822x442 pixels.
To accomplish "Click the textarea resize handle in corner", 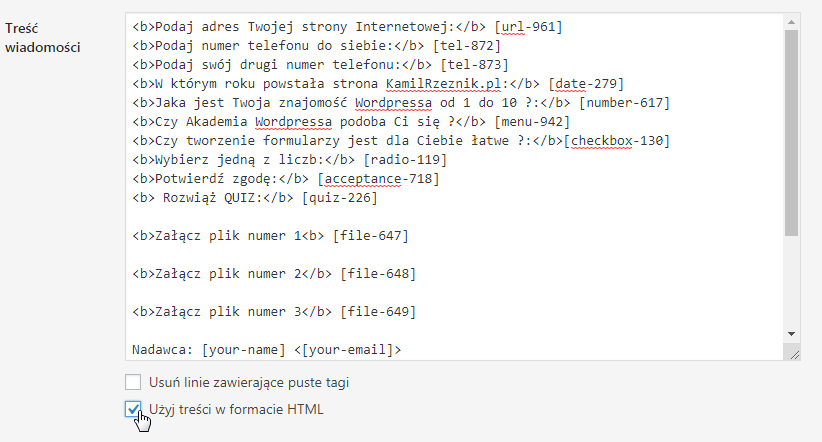I will (x=794, y=354).
